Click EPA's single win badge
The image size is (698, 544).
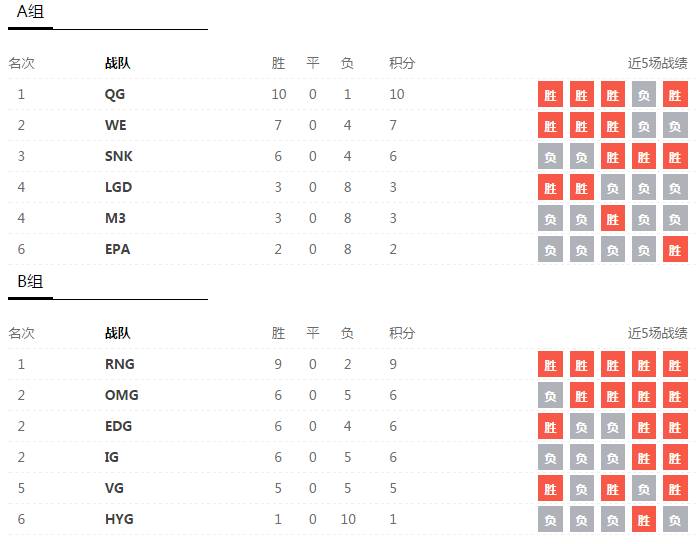675,249
